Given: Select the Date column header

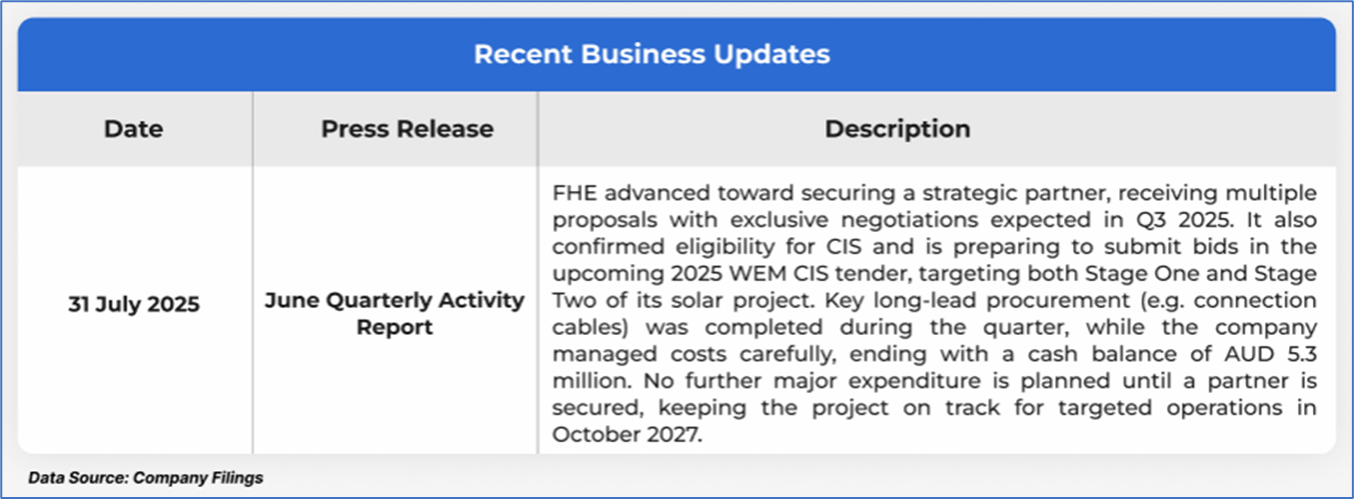Looking at the screenshot, I should [x=133, y=129].
